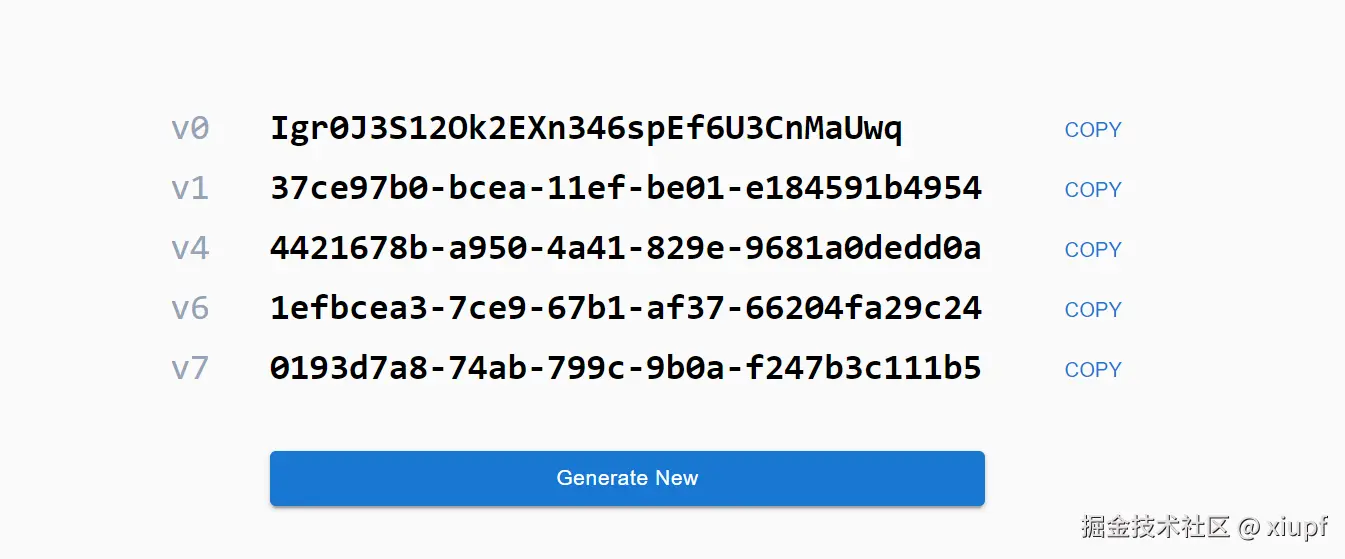Viewport: 1345px width, 559px height.
Task: Click the Generate New button
Action: coord(627,478)
